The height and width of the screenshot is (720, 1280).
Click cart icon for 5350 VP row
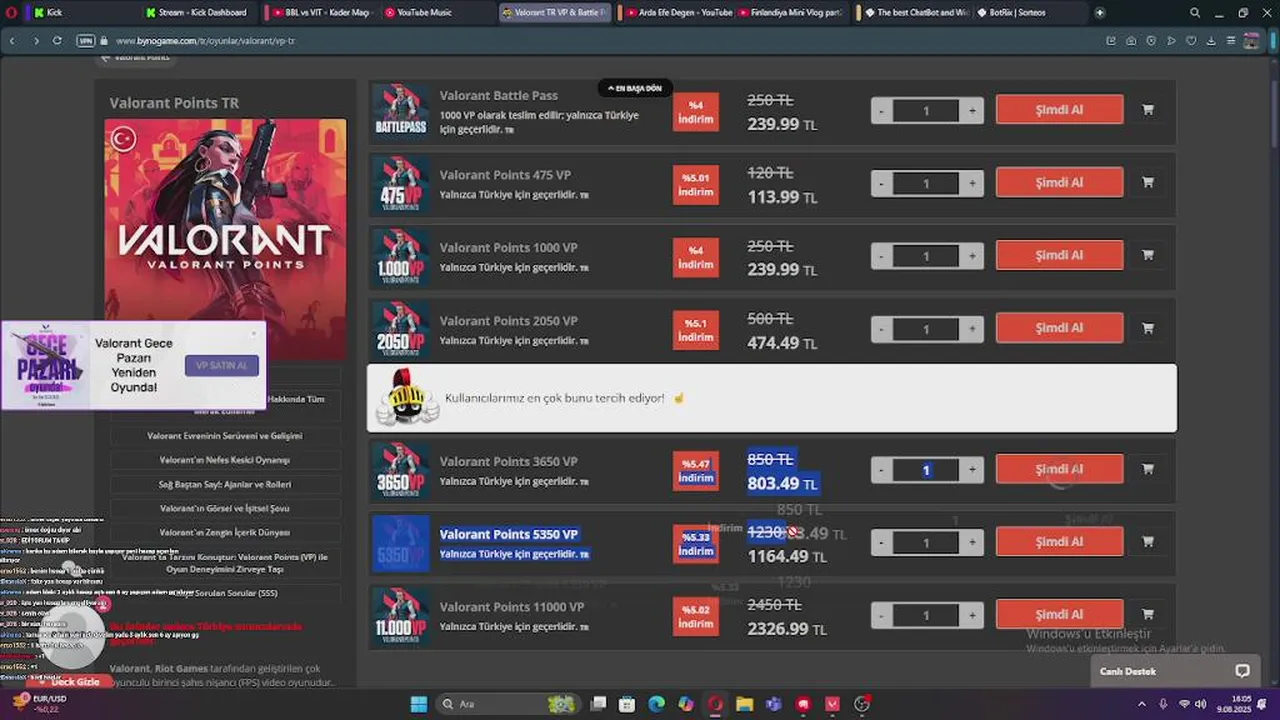click(1148, 542)
